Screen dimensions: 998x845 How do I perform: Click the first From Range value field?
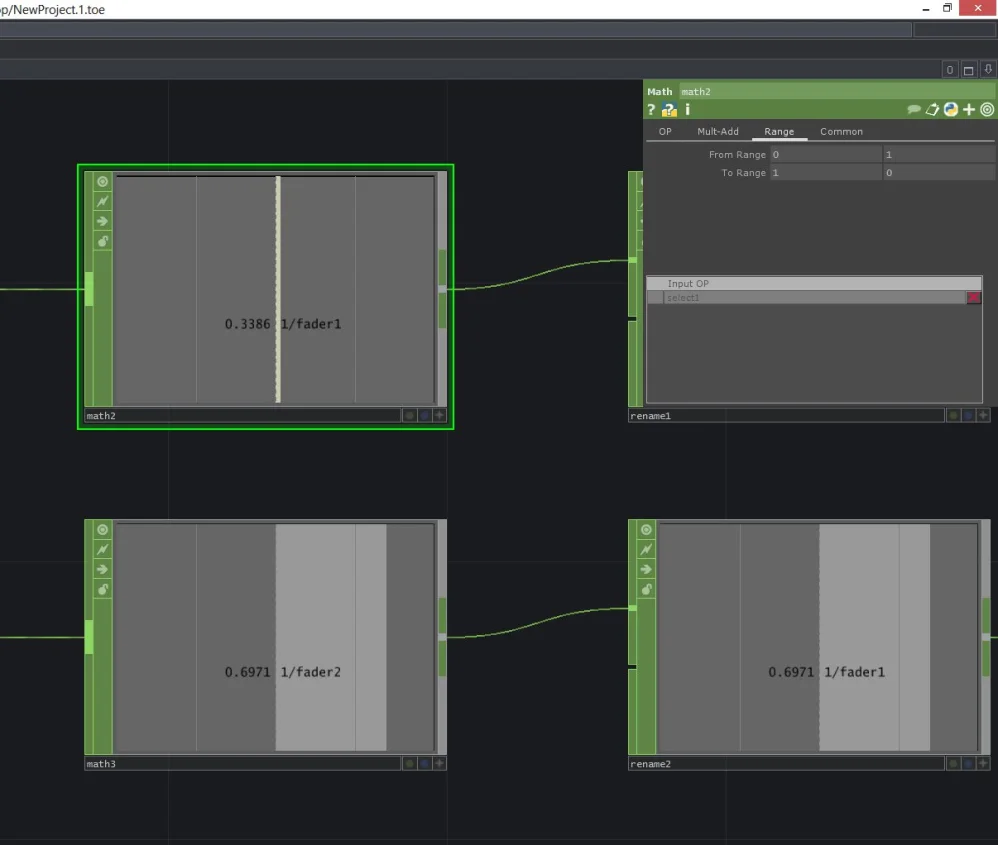(x=826, y=155)
